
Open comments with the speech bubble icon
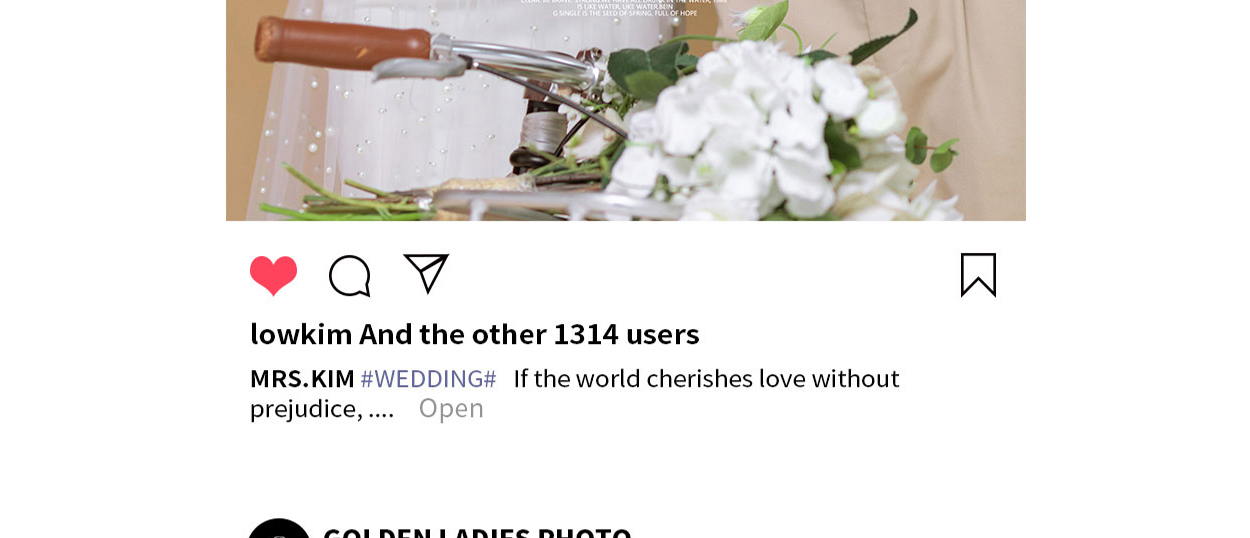coord(350,276)
